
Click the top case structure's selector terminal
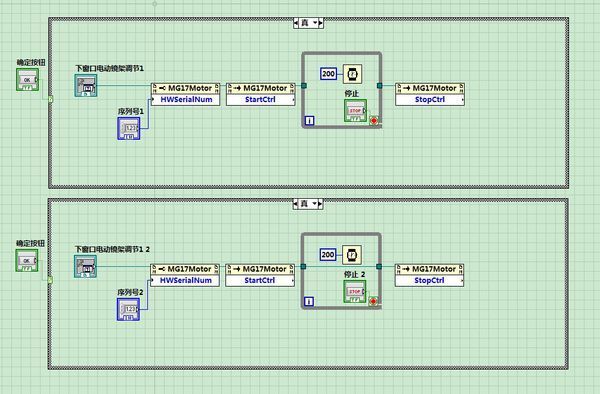click(x=50, y=99)
